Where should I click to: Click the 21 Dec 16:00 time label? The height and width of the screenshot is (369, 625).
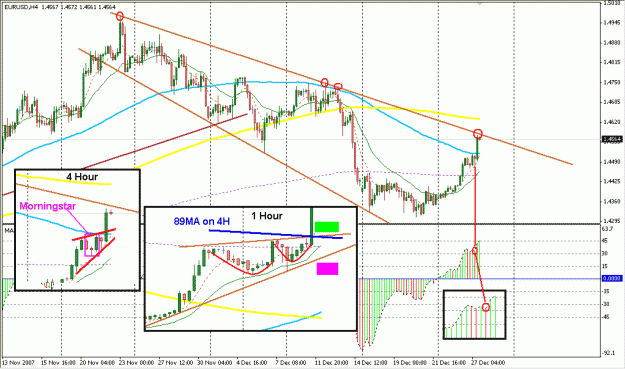pyautogui.click(x=448, y=363)
